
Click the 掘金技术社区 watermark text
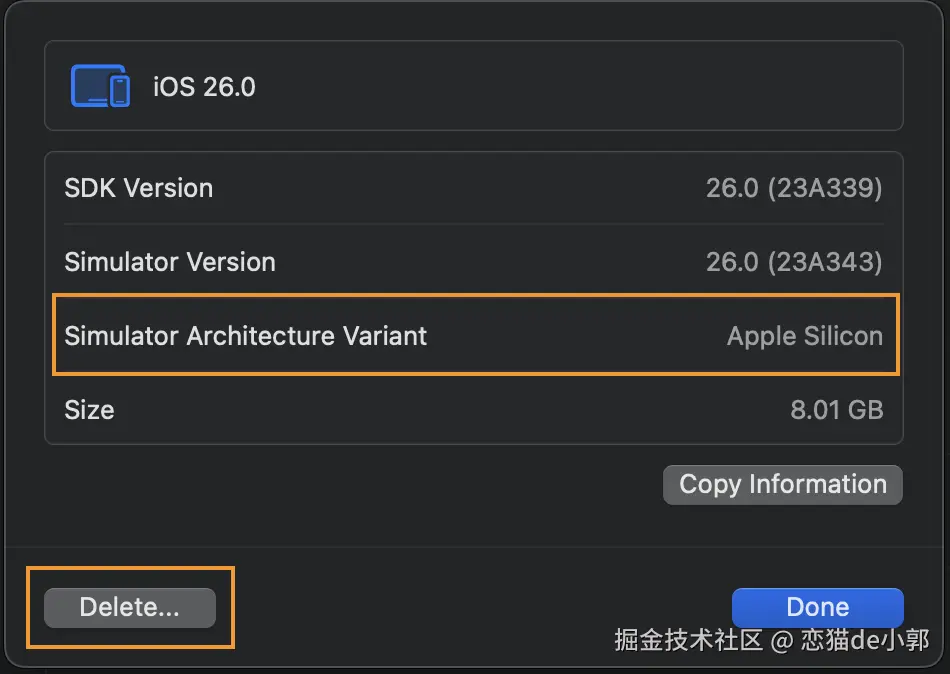point(688,640)
